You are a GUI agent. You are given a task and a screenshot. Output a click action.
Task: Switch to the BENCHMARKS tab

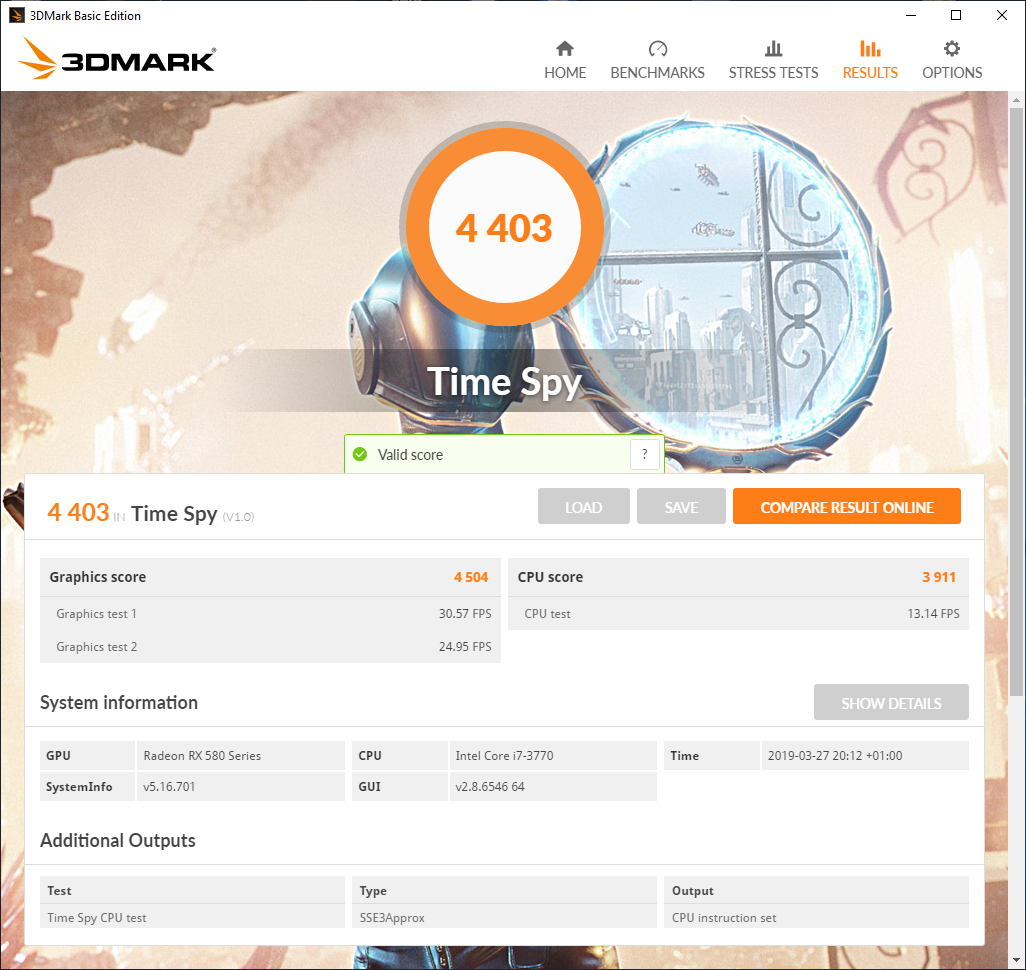pos(658,60)
